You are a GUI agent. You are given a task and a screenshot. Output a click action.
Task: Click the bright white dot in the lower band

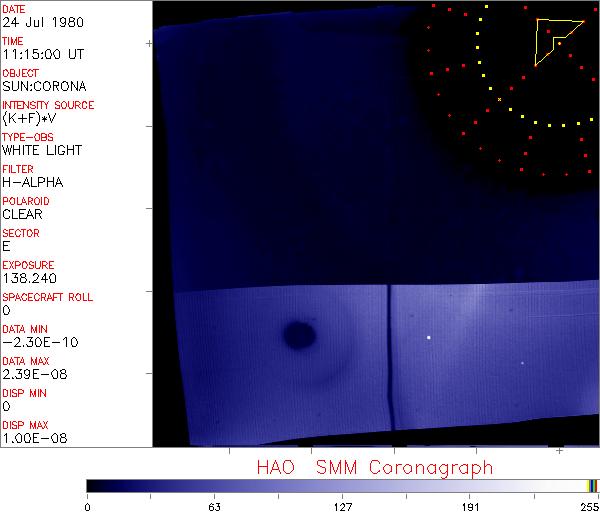[428, 338]
